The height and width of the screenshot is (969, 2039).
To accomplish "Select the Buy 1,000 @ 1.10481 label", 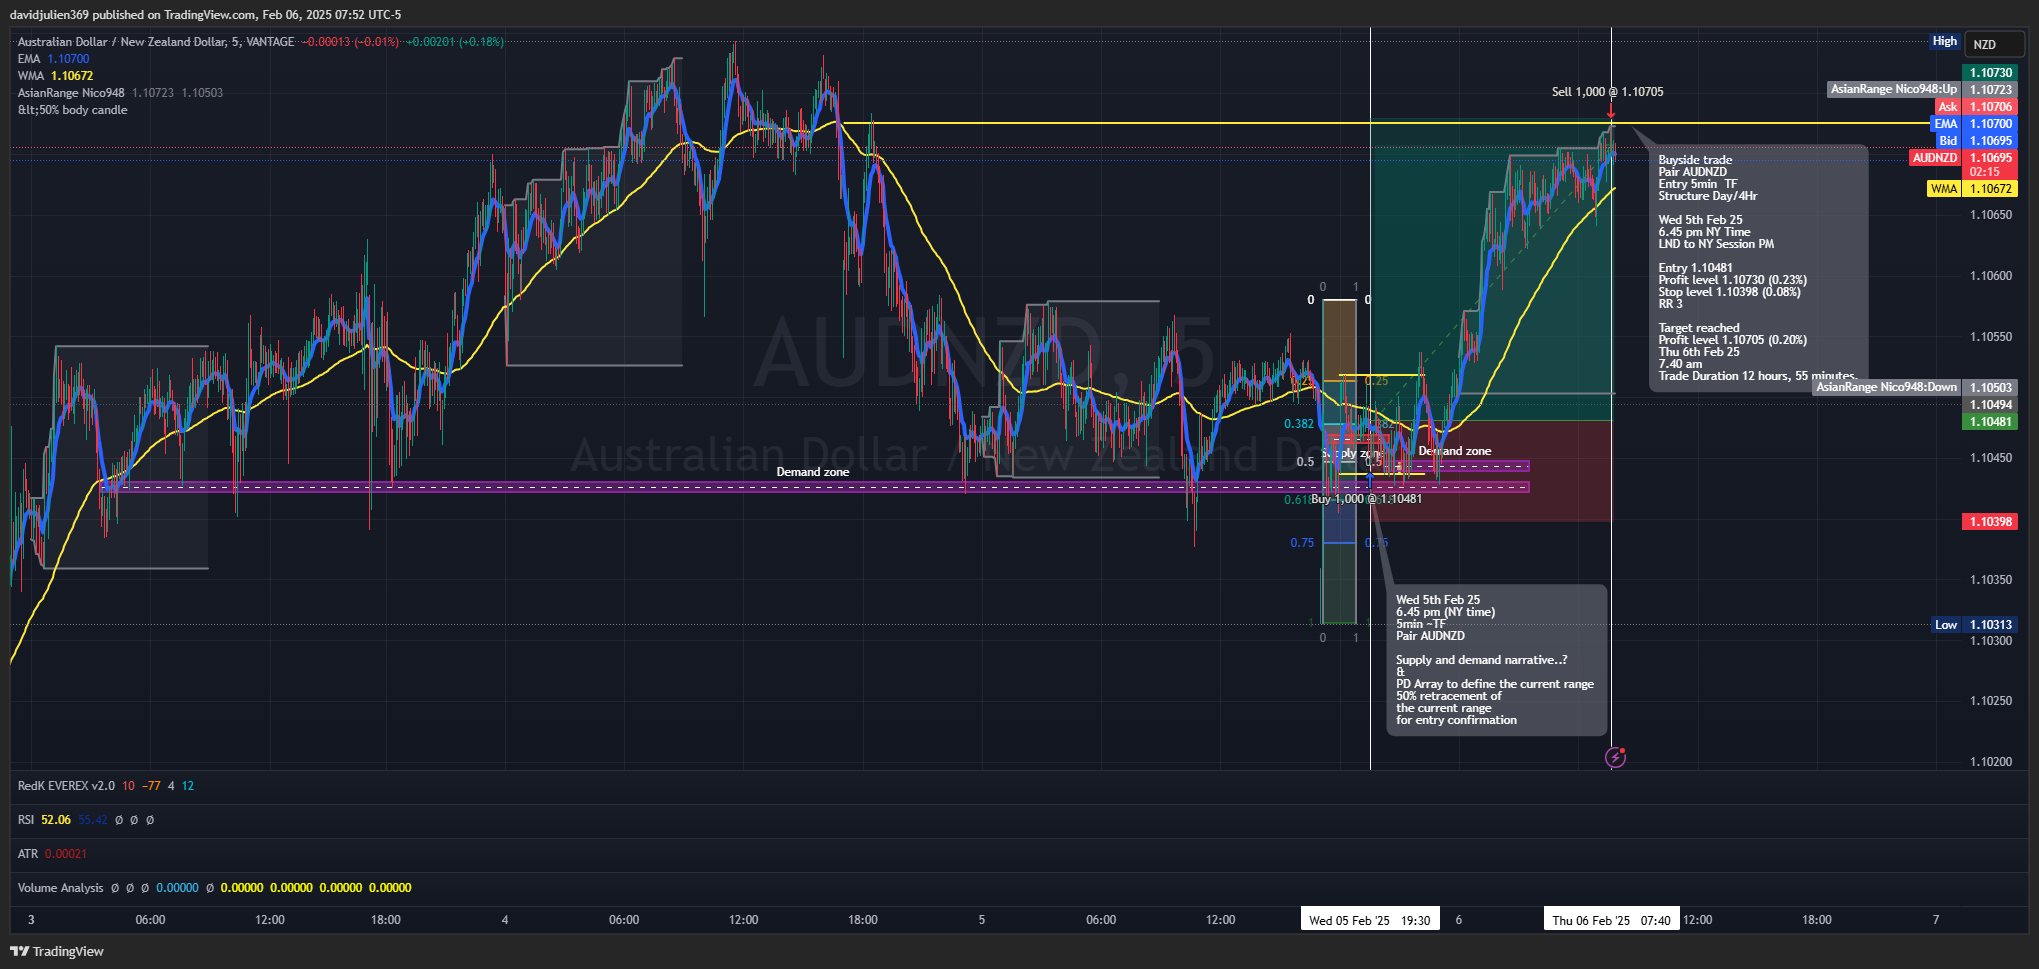I will 1366,499.
